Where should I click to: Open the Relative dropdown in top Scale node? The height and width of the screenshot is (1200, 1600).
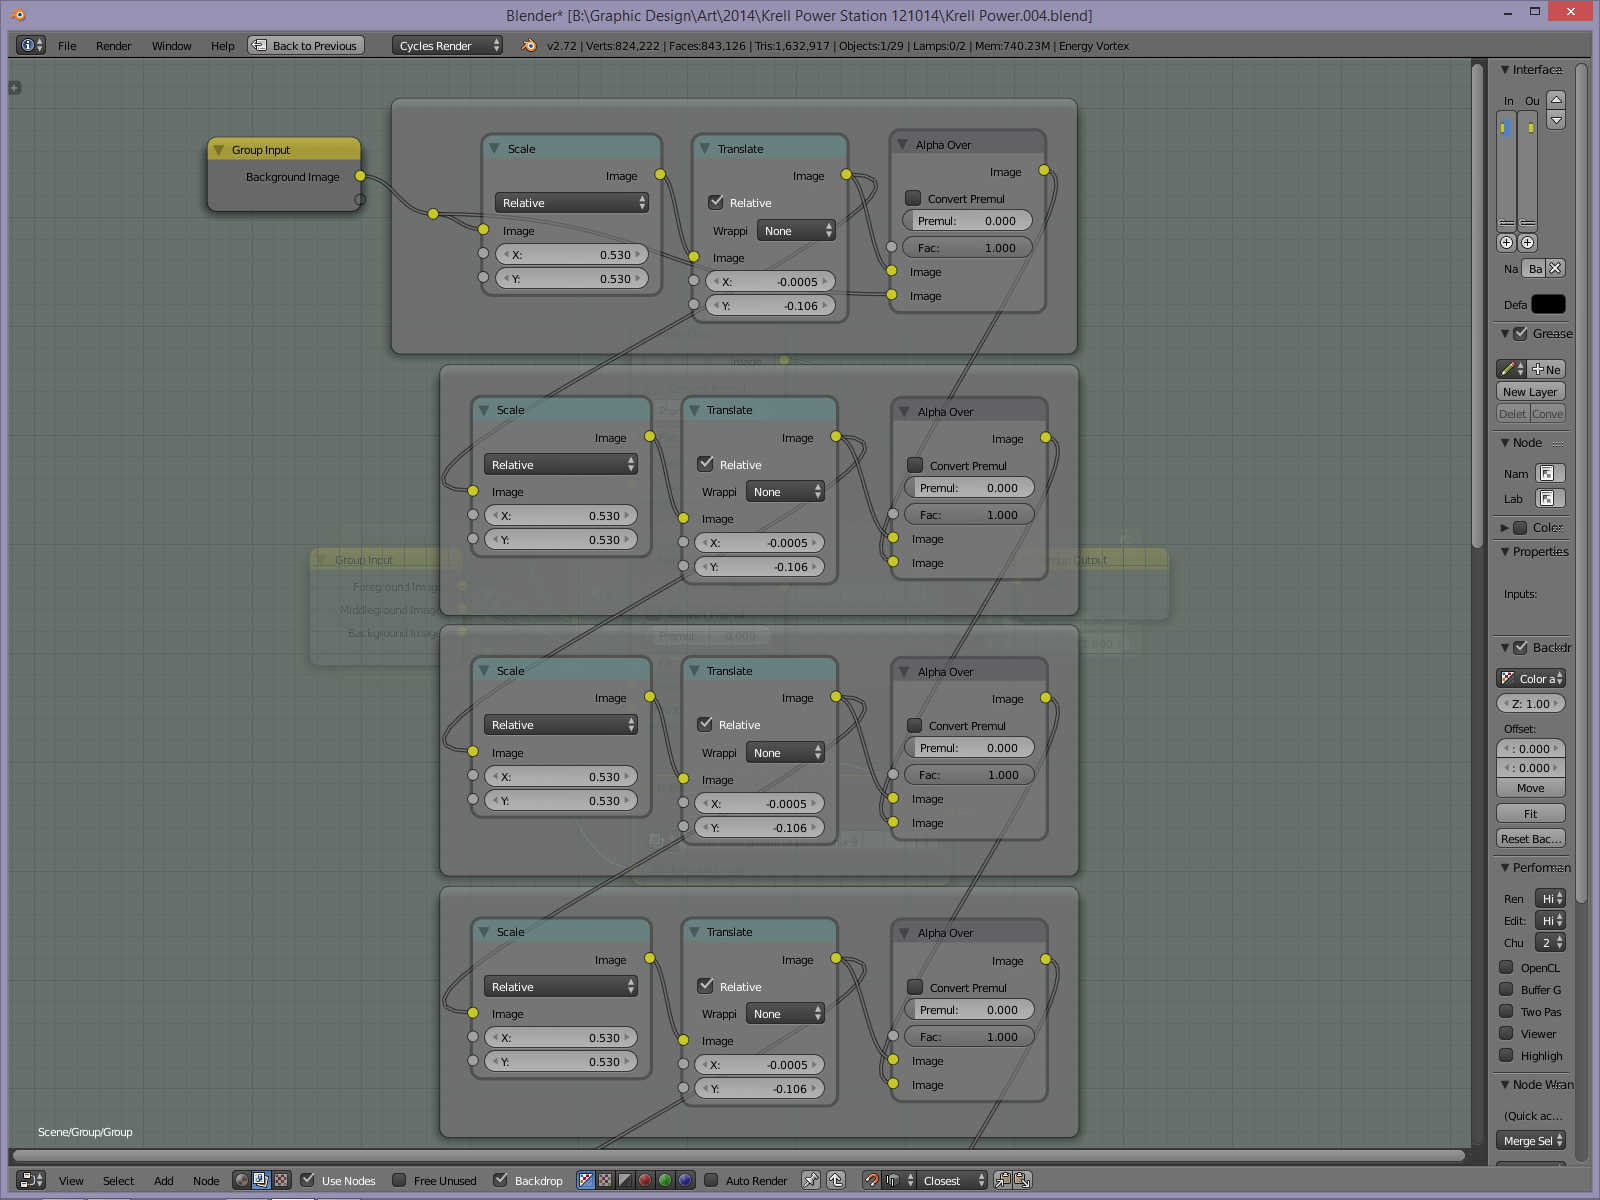(x=572, y=203)
